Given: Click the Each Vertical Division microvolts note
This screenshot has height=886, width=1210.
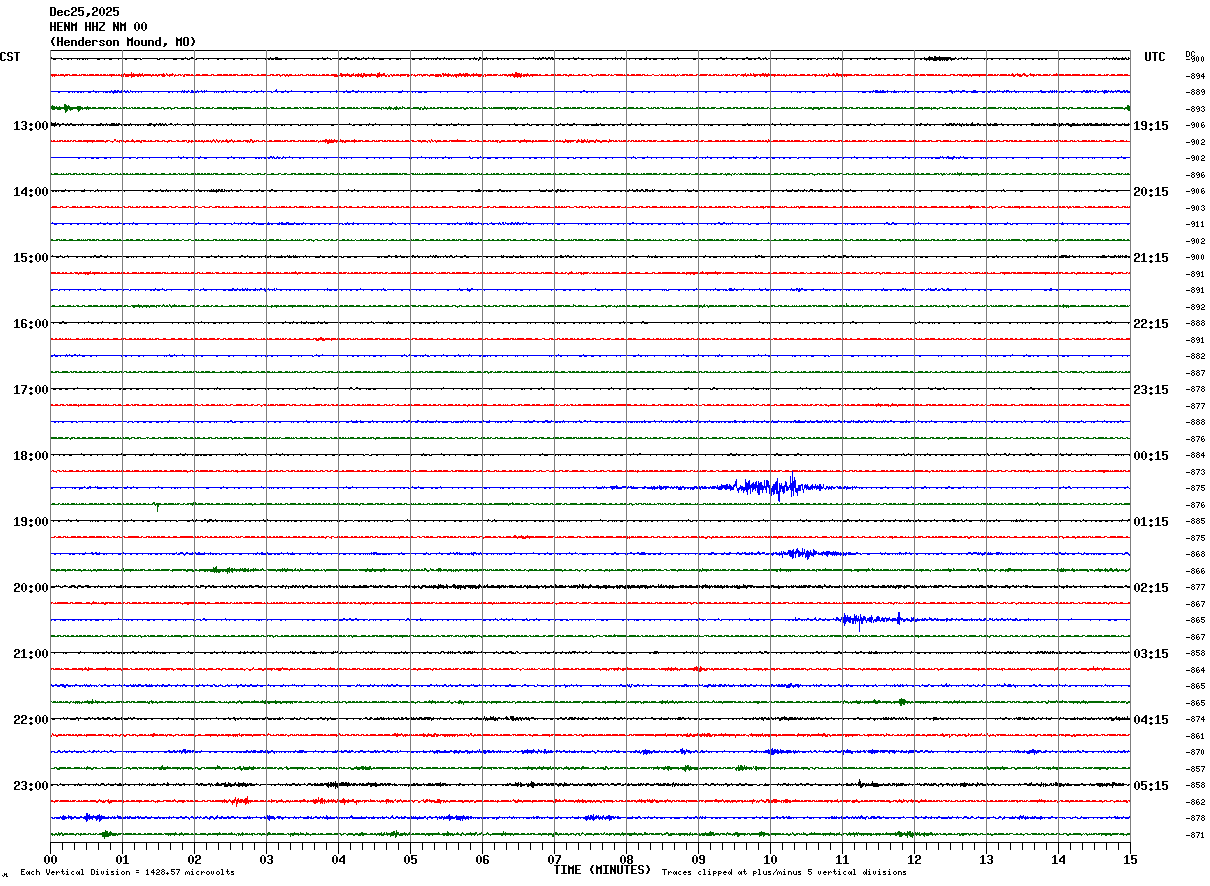Looking at the screenshot, I should click(x=127, y=872).
